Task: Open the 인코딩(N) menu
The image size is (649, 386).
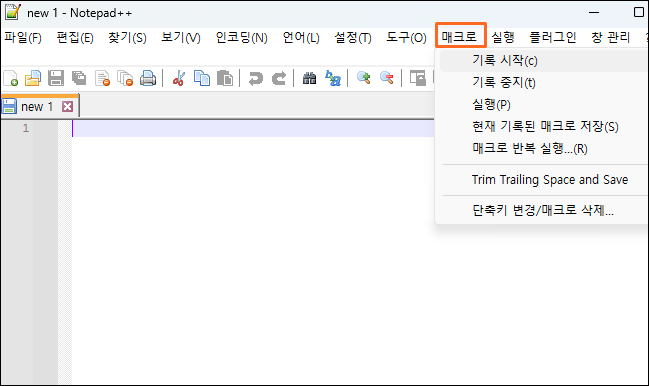Action: [x=241, y=38]
